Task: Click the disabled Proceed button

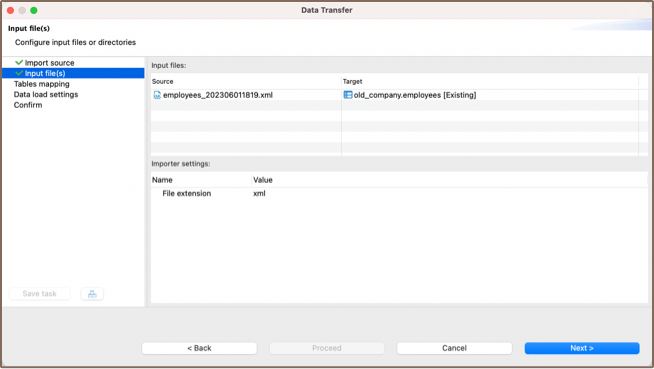Action: pyautogui.click(x=327, y=348)
